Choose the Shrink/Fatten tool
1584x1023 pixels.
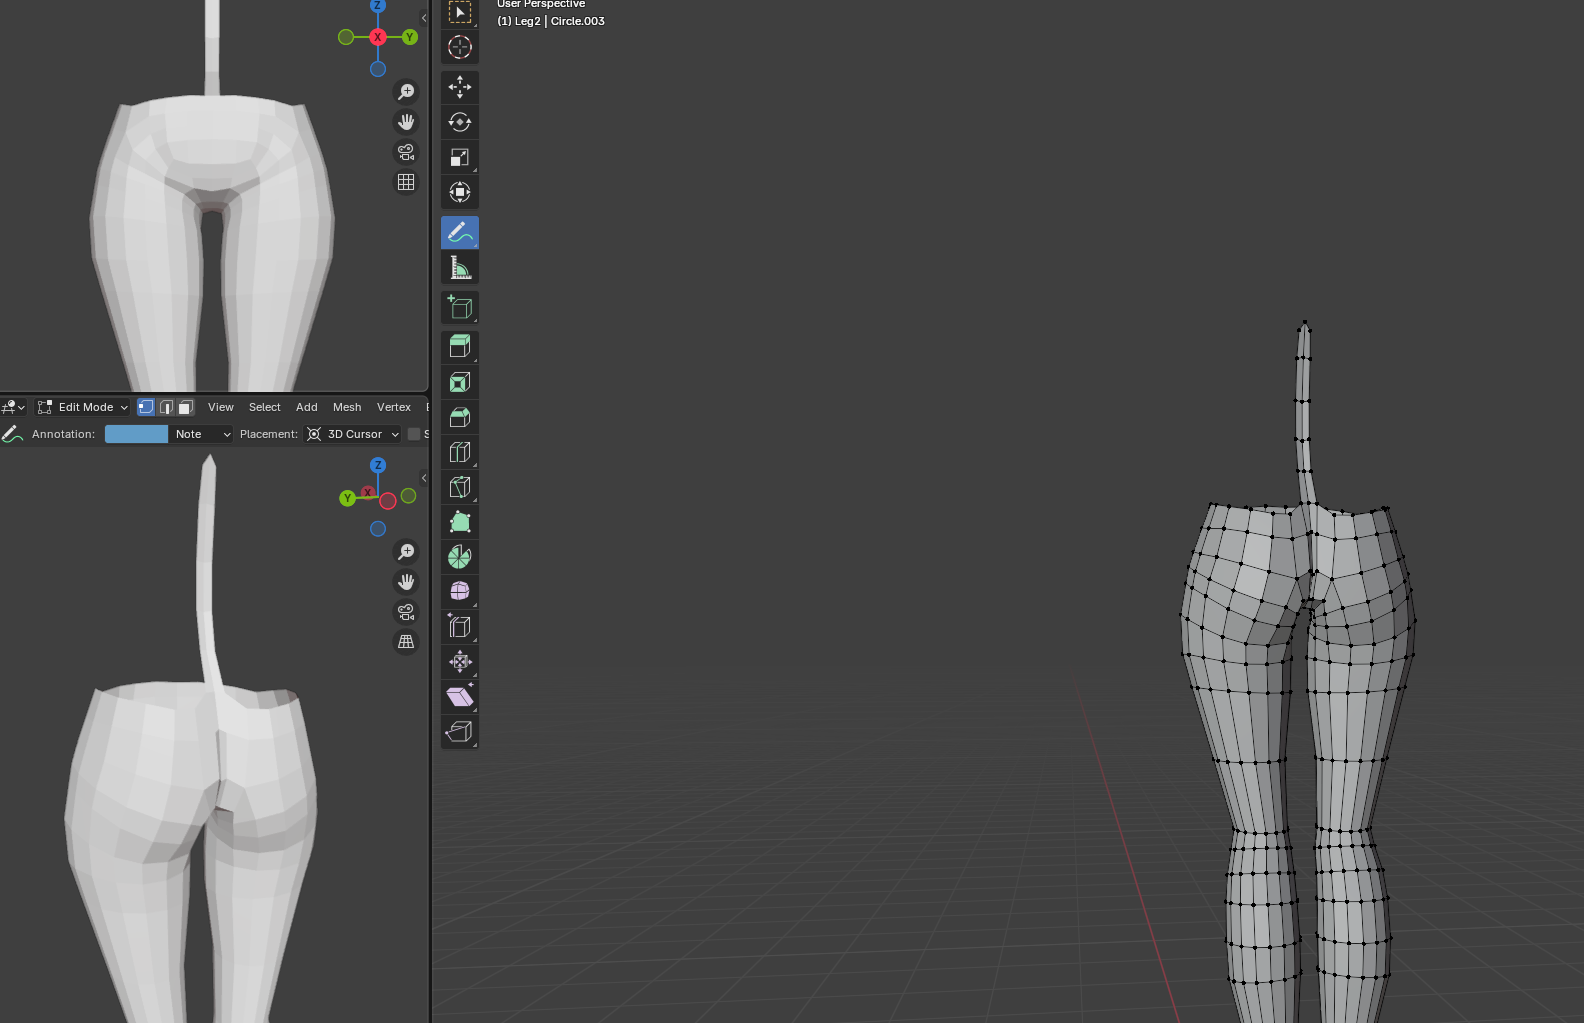point(460,662)
